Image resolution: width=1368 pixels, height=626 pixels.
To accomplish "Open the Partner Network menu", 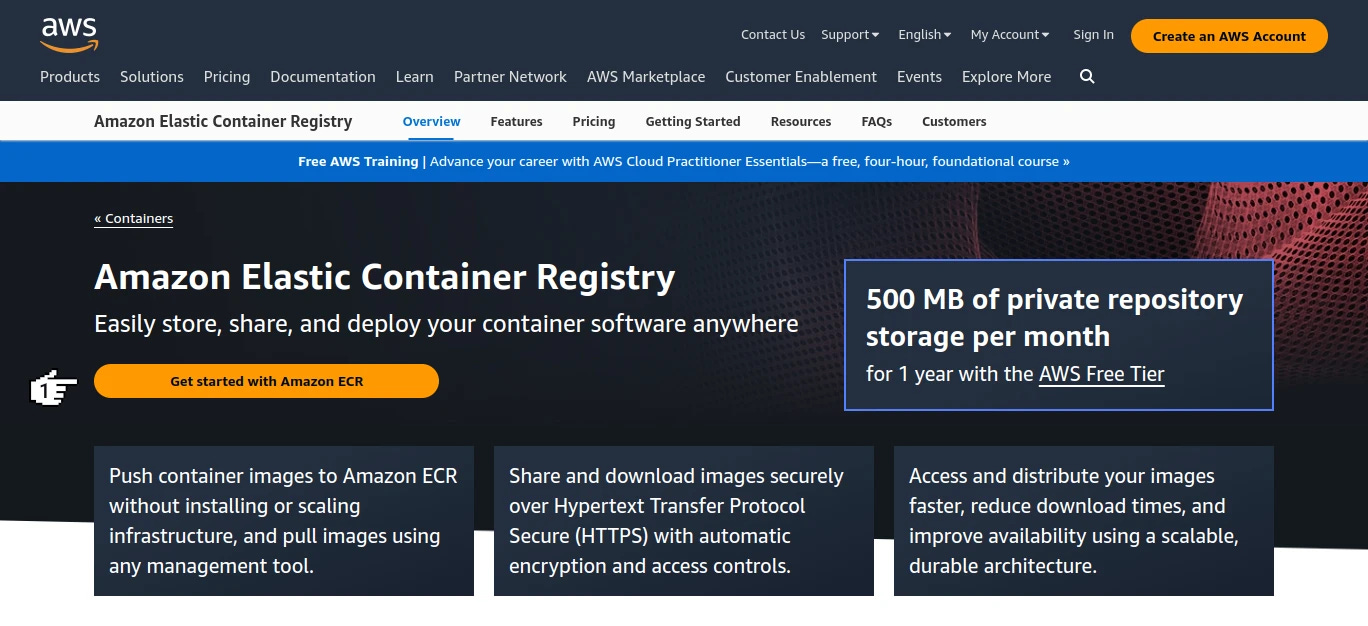I will pos(510,77).
